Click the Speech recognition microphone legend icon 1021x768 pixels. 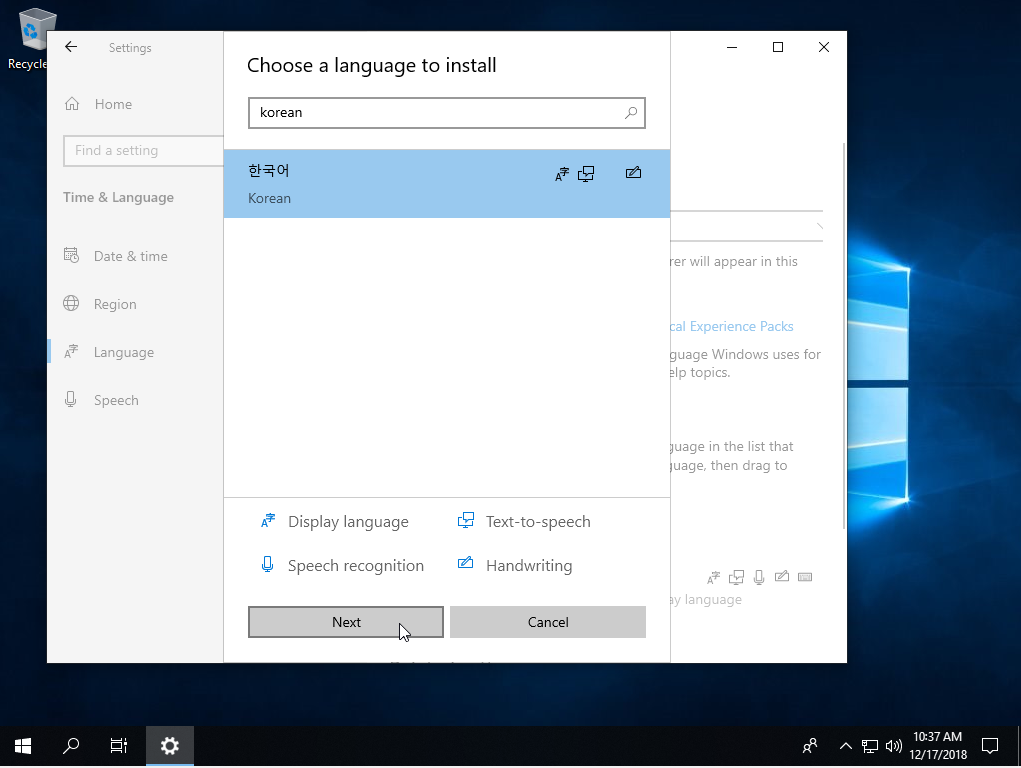[x=267, y=565]
